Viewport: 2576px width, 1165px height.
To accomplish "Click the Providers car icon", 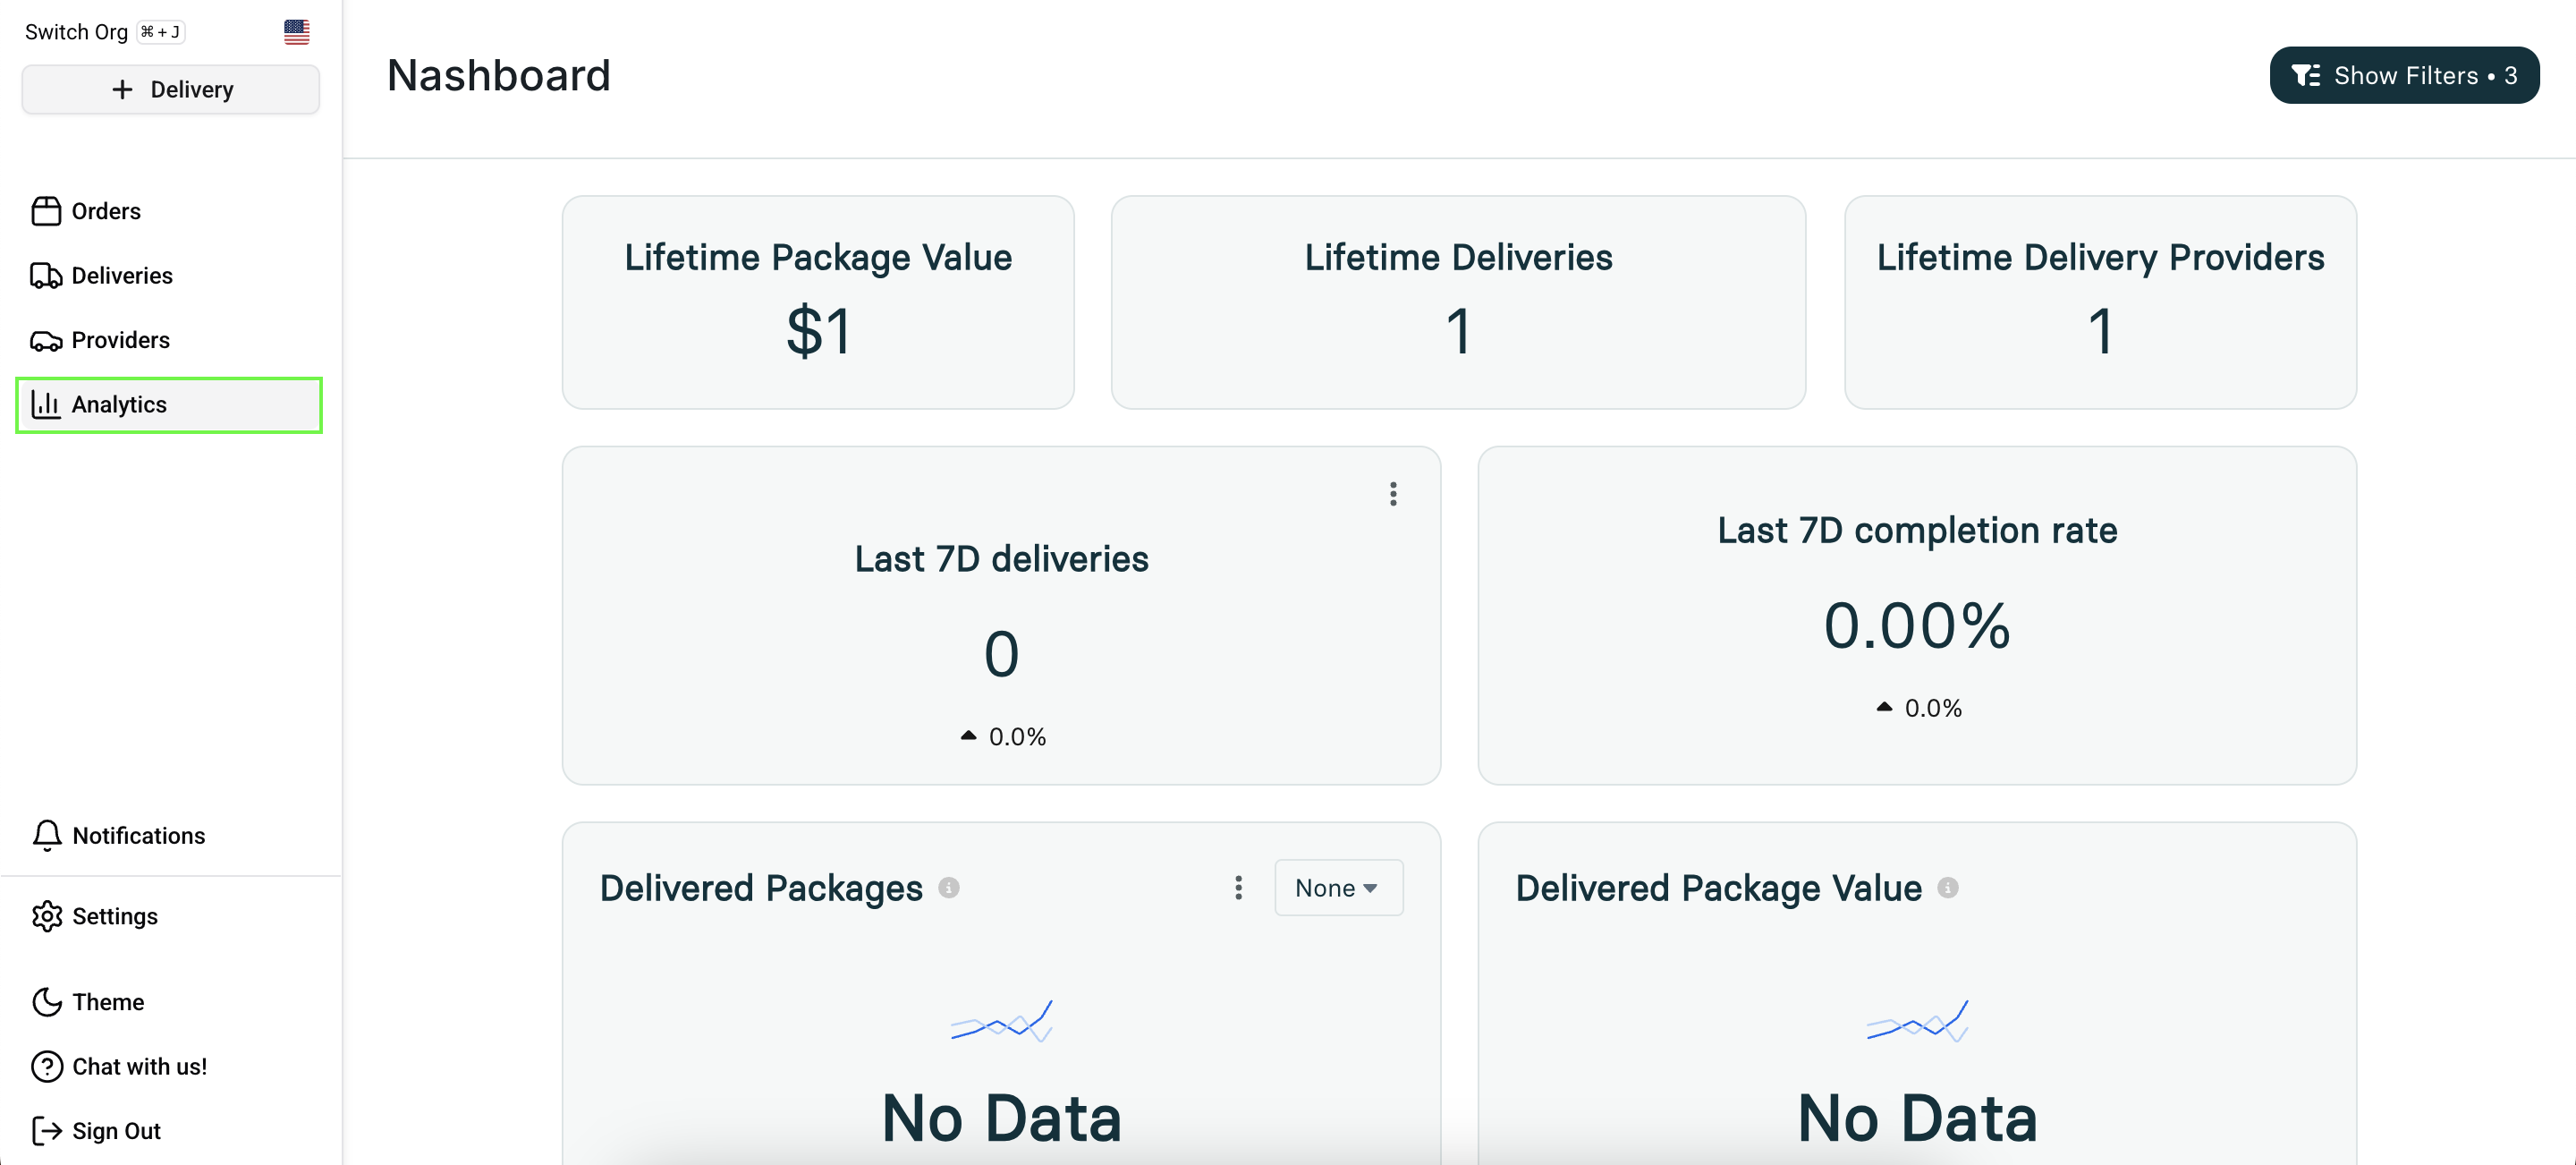I will pos(46,341).
